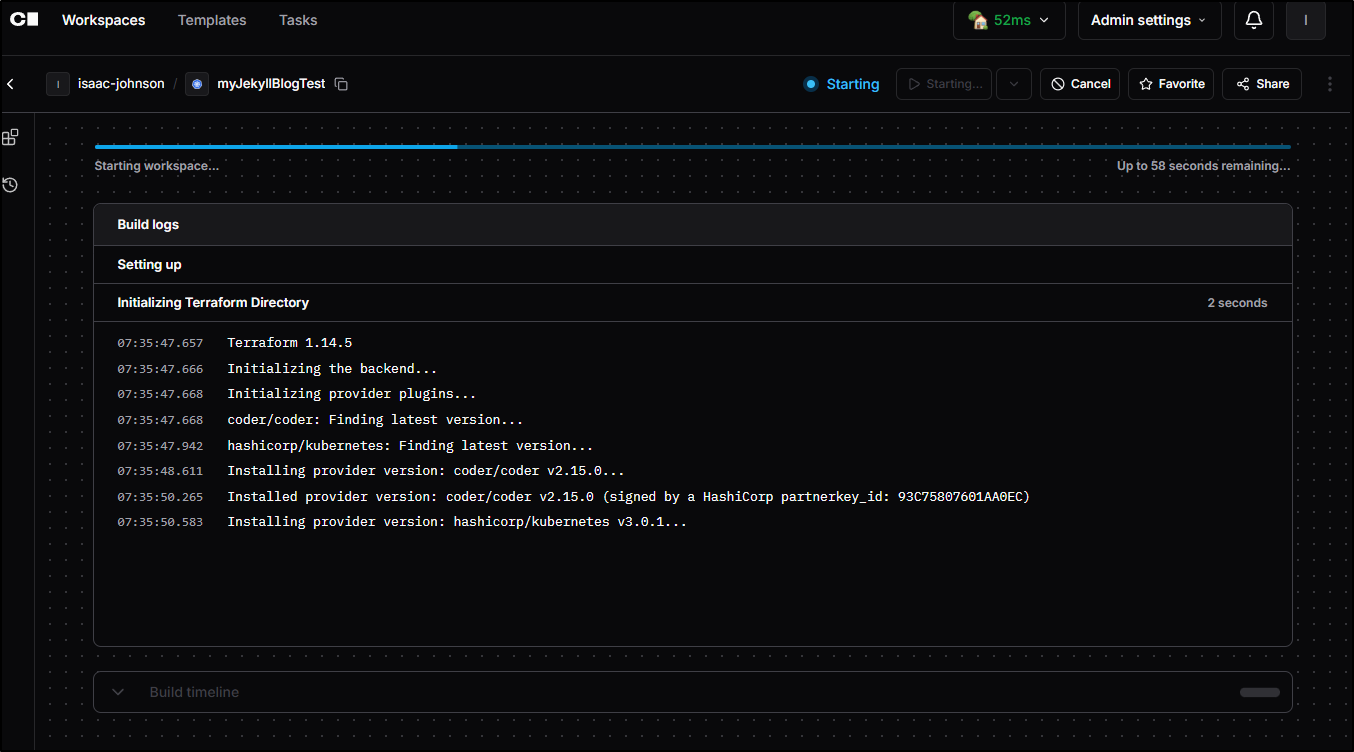Cancel the workspace build
This screenshot has width=1354, height=752.
pos(1079,84)
